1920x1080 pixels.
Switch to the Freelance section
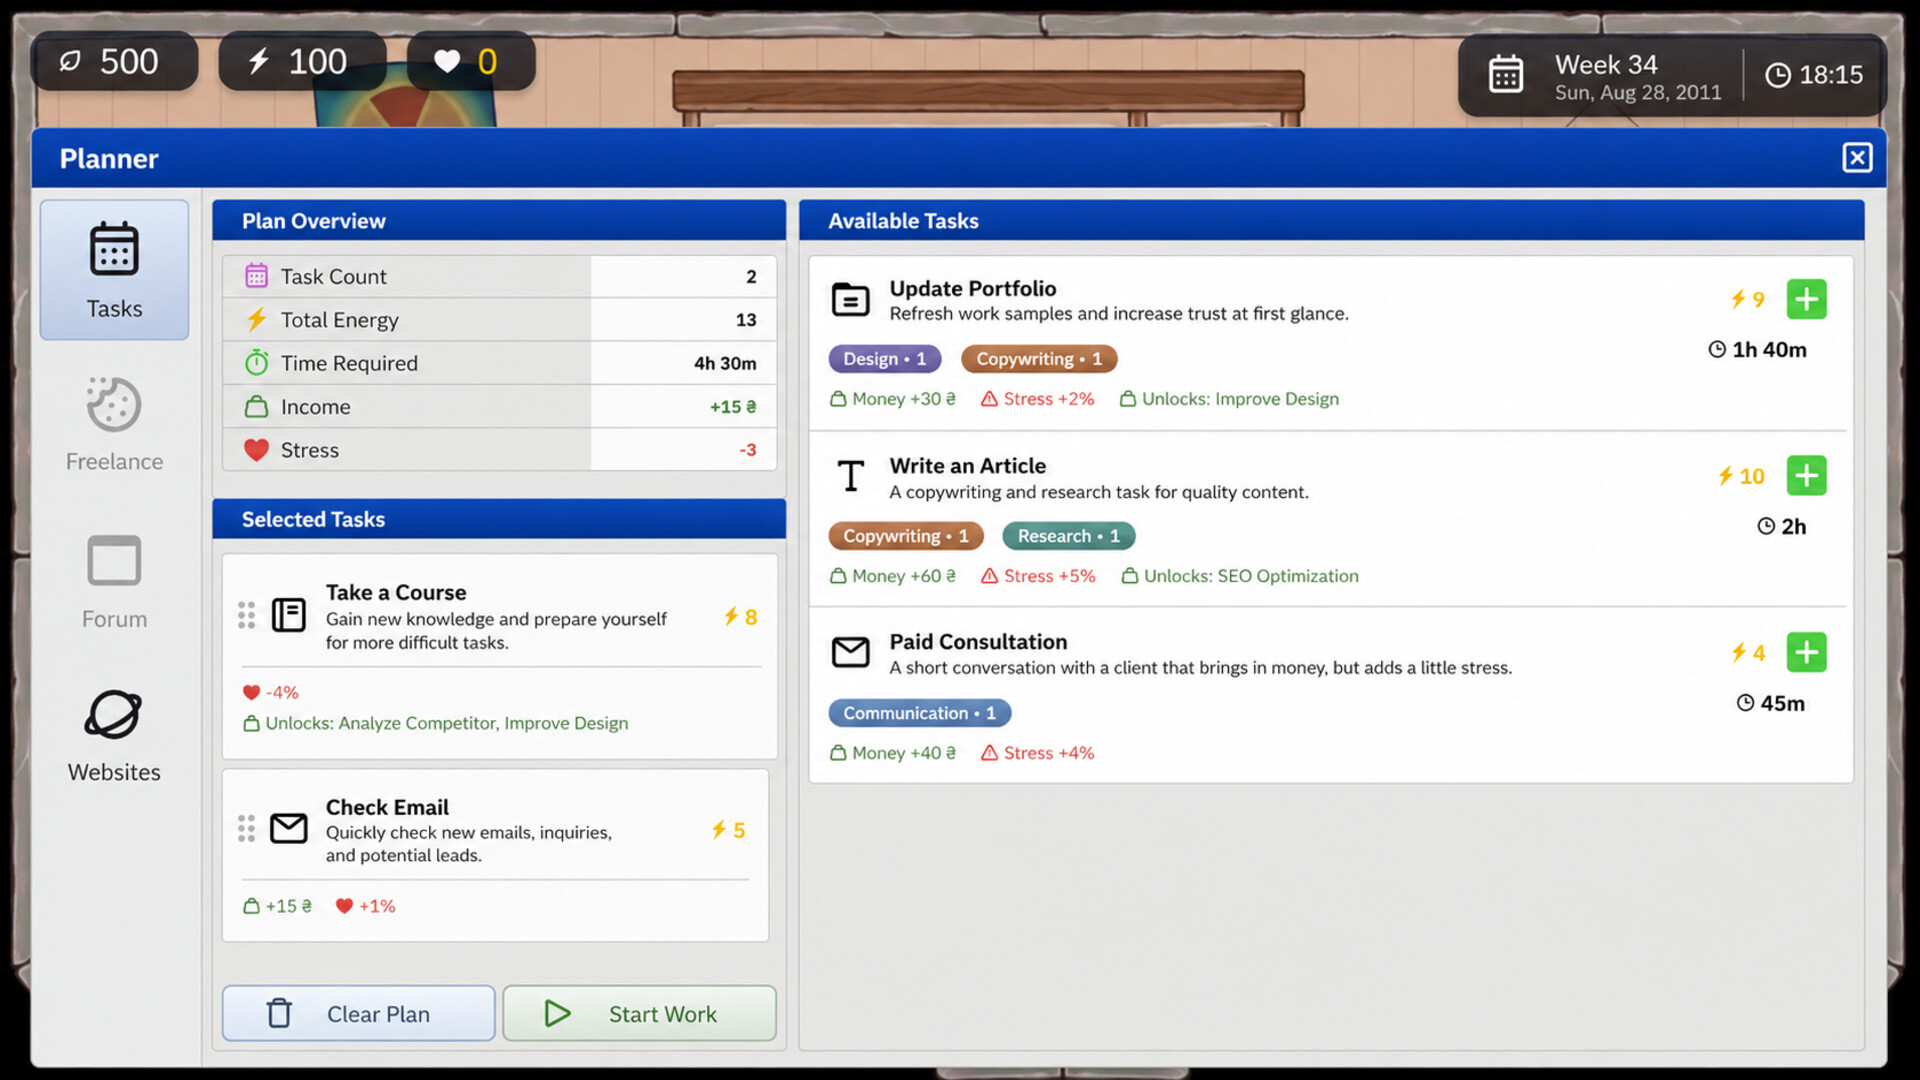tap(114, 425)
